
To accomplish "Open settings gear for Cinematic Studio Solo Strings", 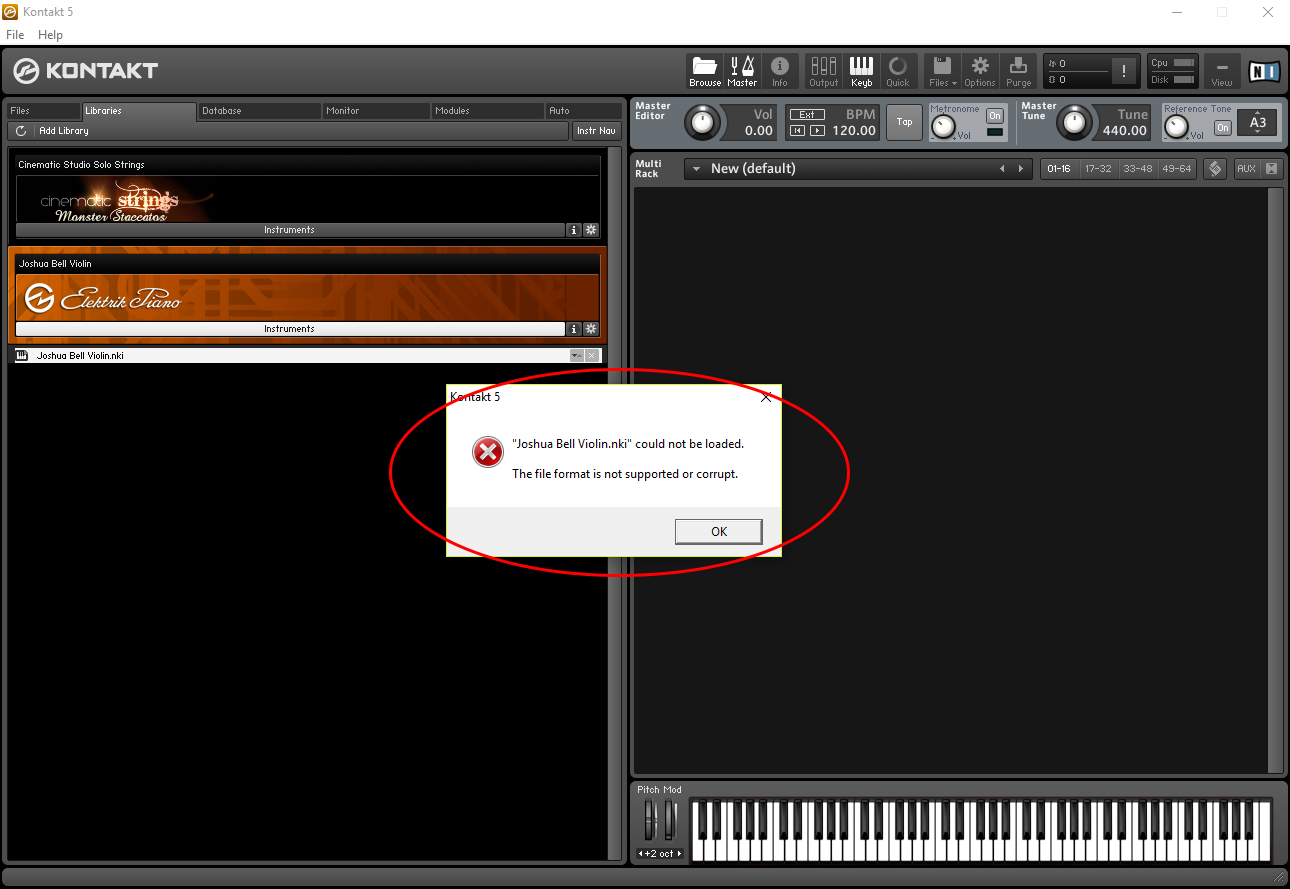I will (591, 230).
